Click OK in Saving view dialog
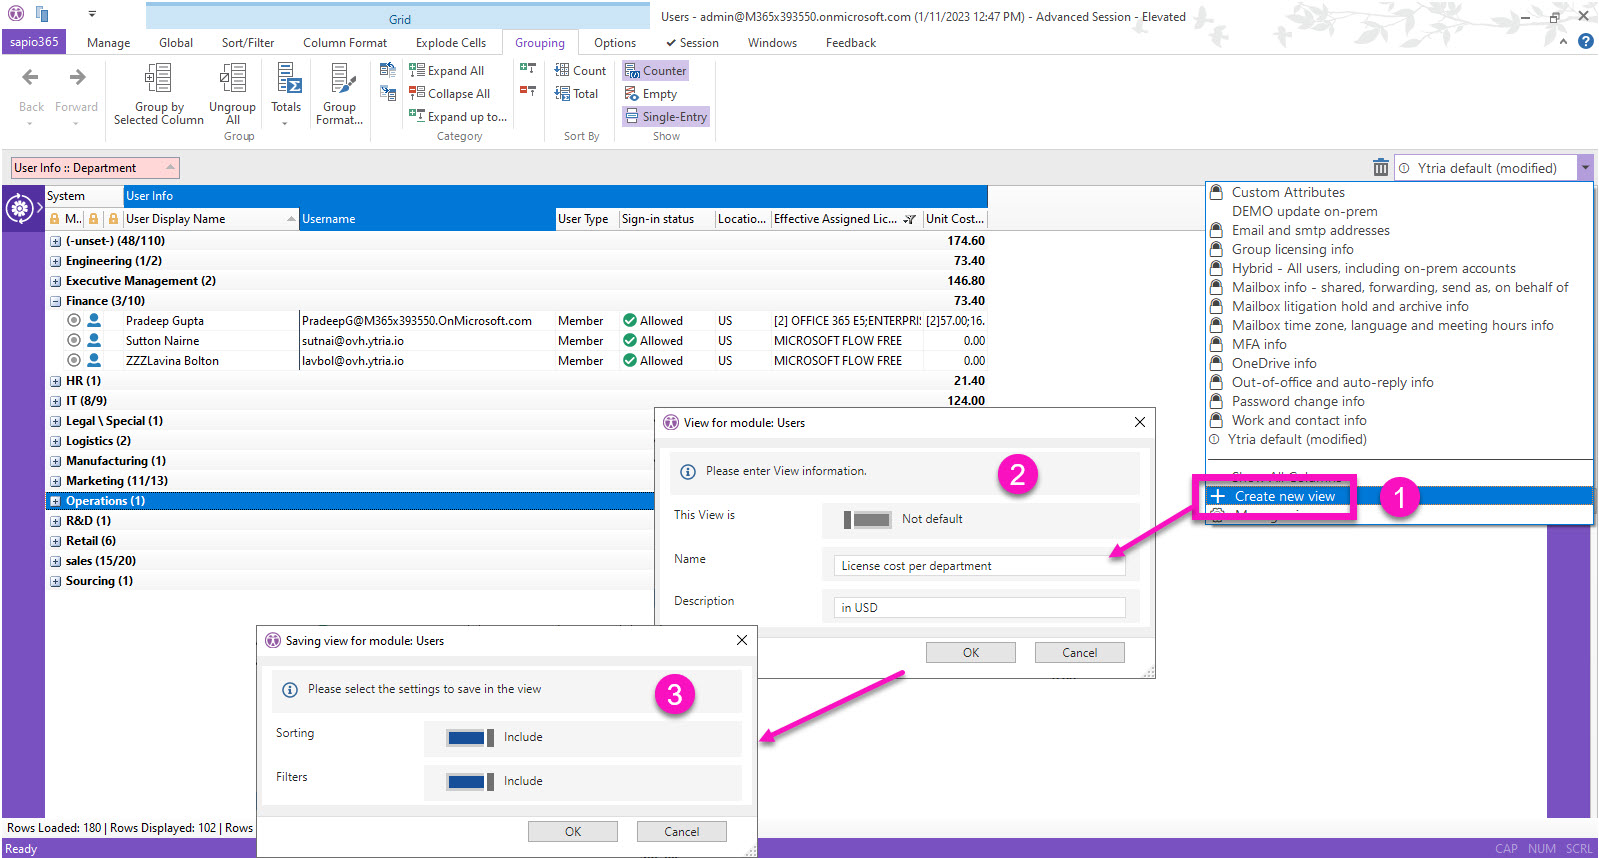This screenshot has width=1599, height=858. click(x=573, y=831)
